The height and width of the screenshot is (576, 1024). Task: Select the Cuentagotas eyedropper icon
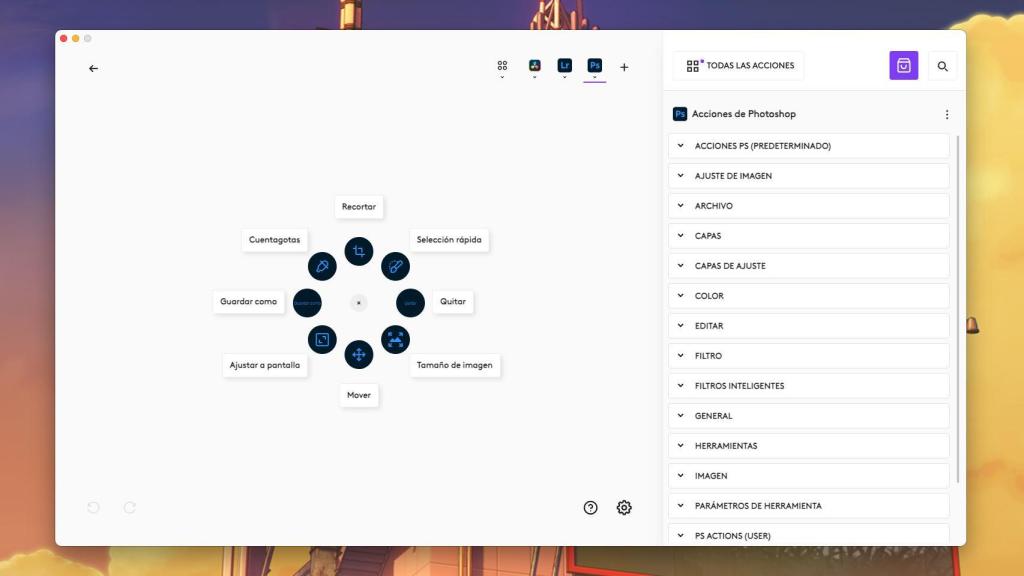tap(322, 266)
